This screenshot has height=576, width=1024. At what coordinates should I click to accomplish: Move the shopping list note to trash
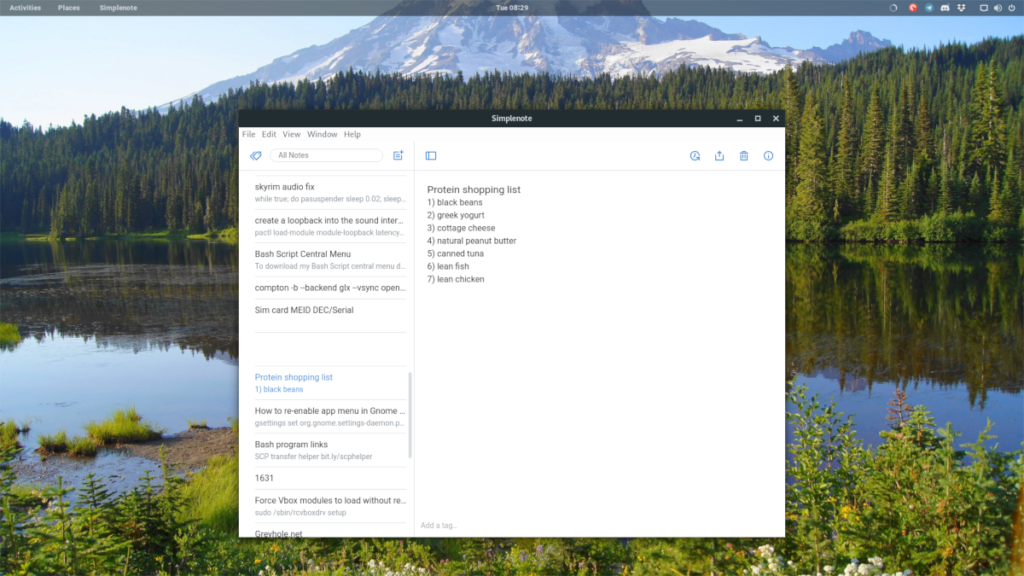click(x=743, y=156)
